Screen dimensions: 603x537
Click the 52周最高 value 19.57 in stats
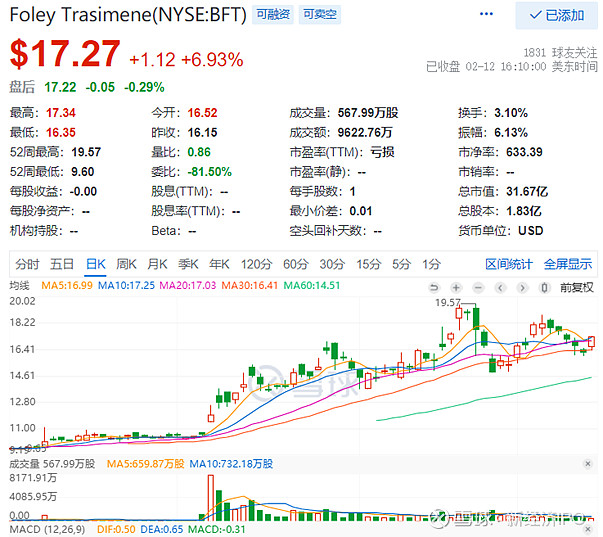point(86,152)
